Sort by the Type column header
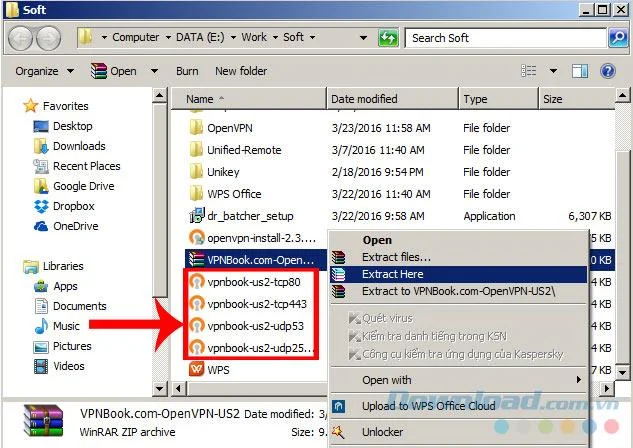Viewport: 633px width, 448px height. [499, 99]
